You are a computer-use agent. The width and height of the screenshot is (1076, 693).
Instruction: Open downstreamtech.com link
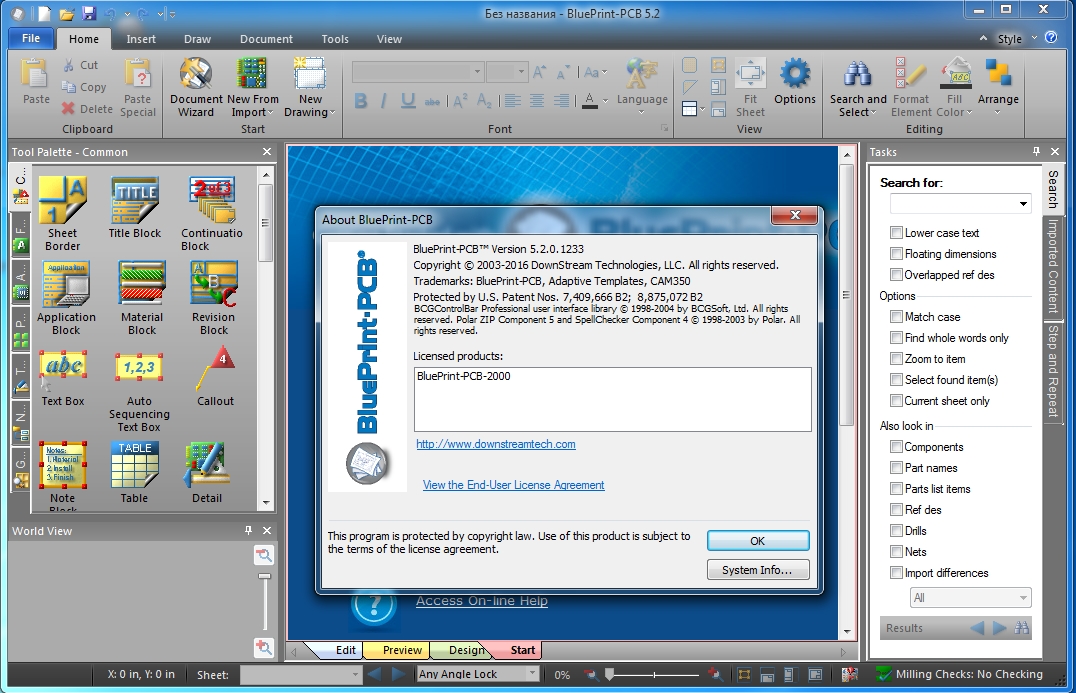tap(495, 444)
